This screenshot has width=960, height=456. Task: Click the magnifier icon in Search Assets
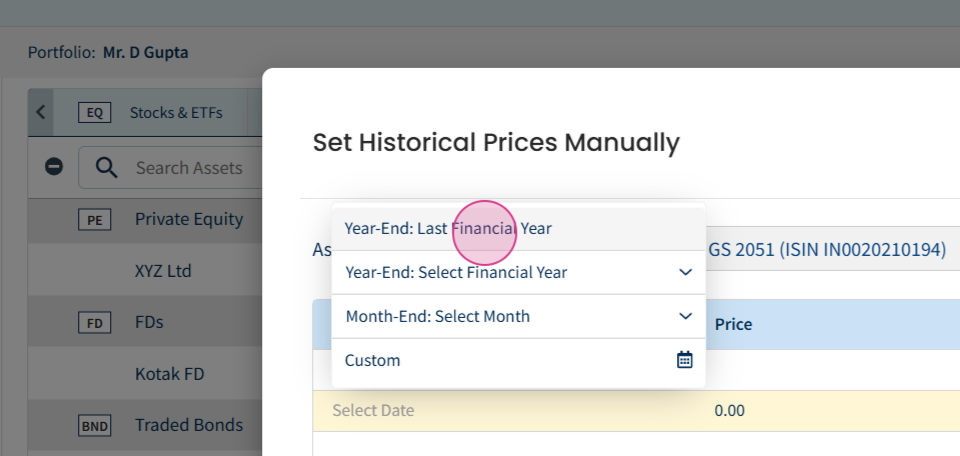pyautogui.click(x=107, y=167)
